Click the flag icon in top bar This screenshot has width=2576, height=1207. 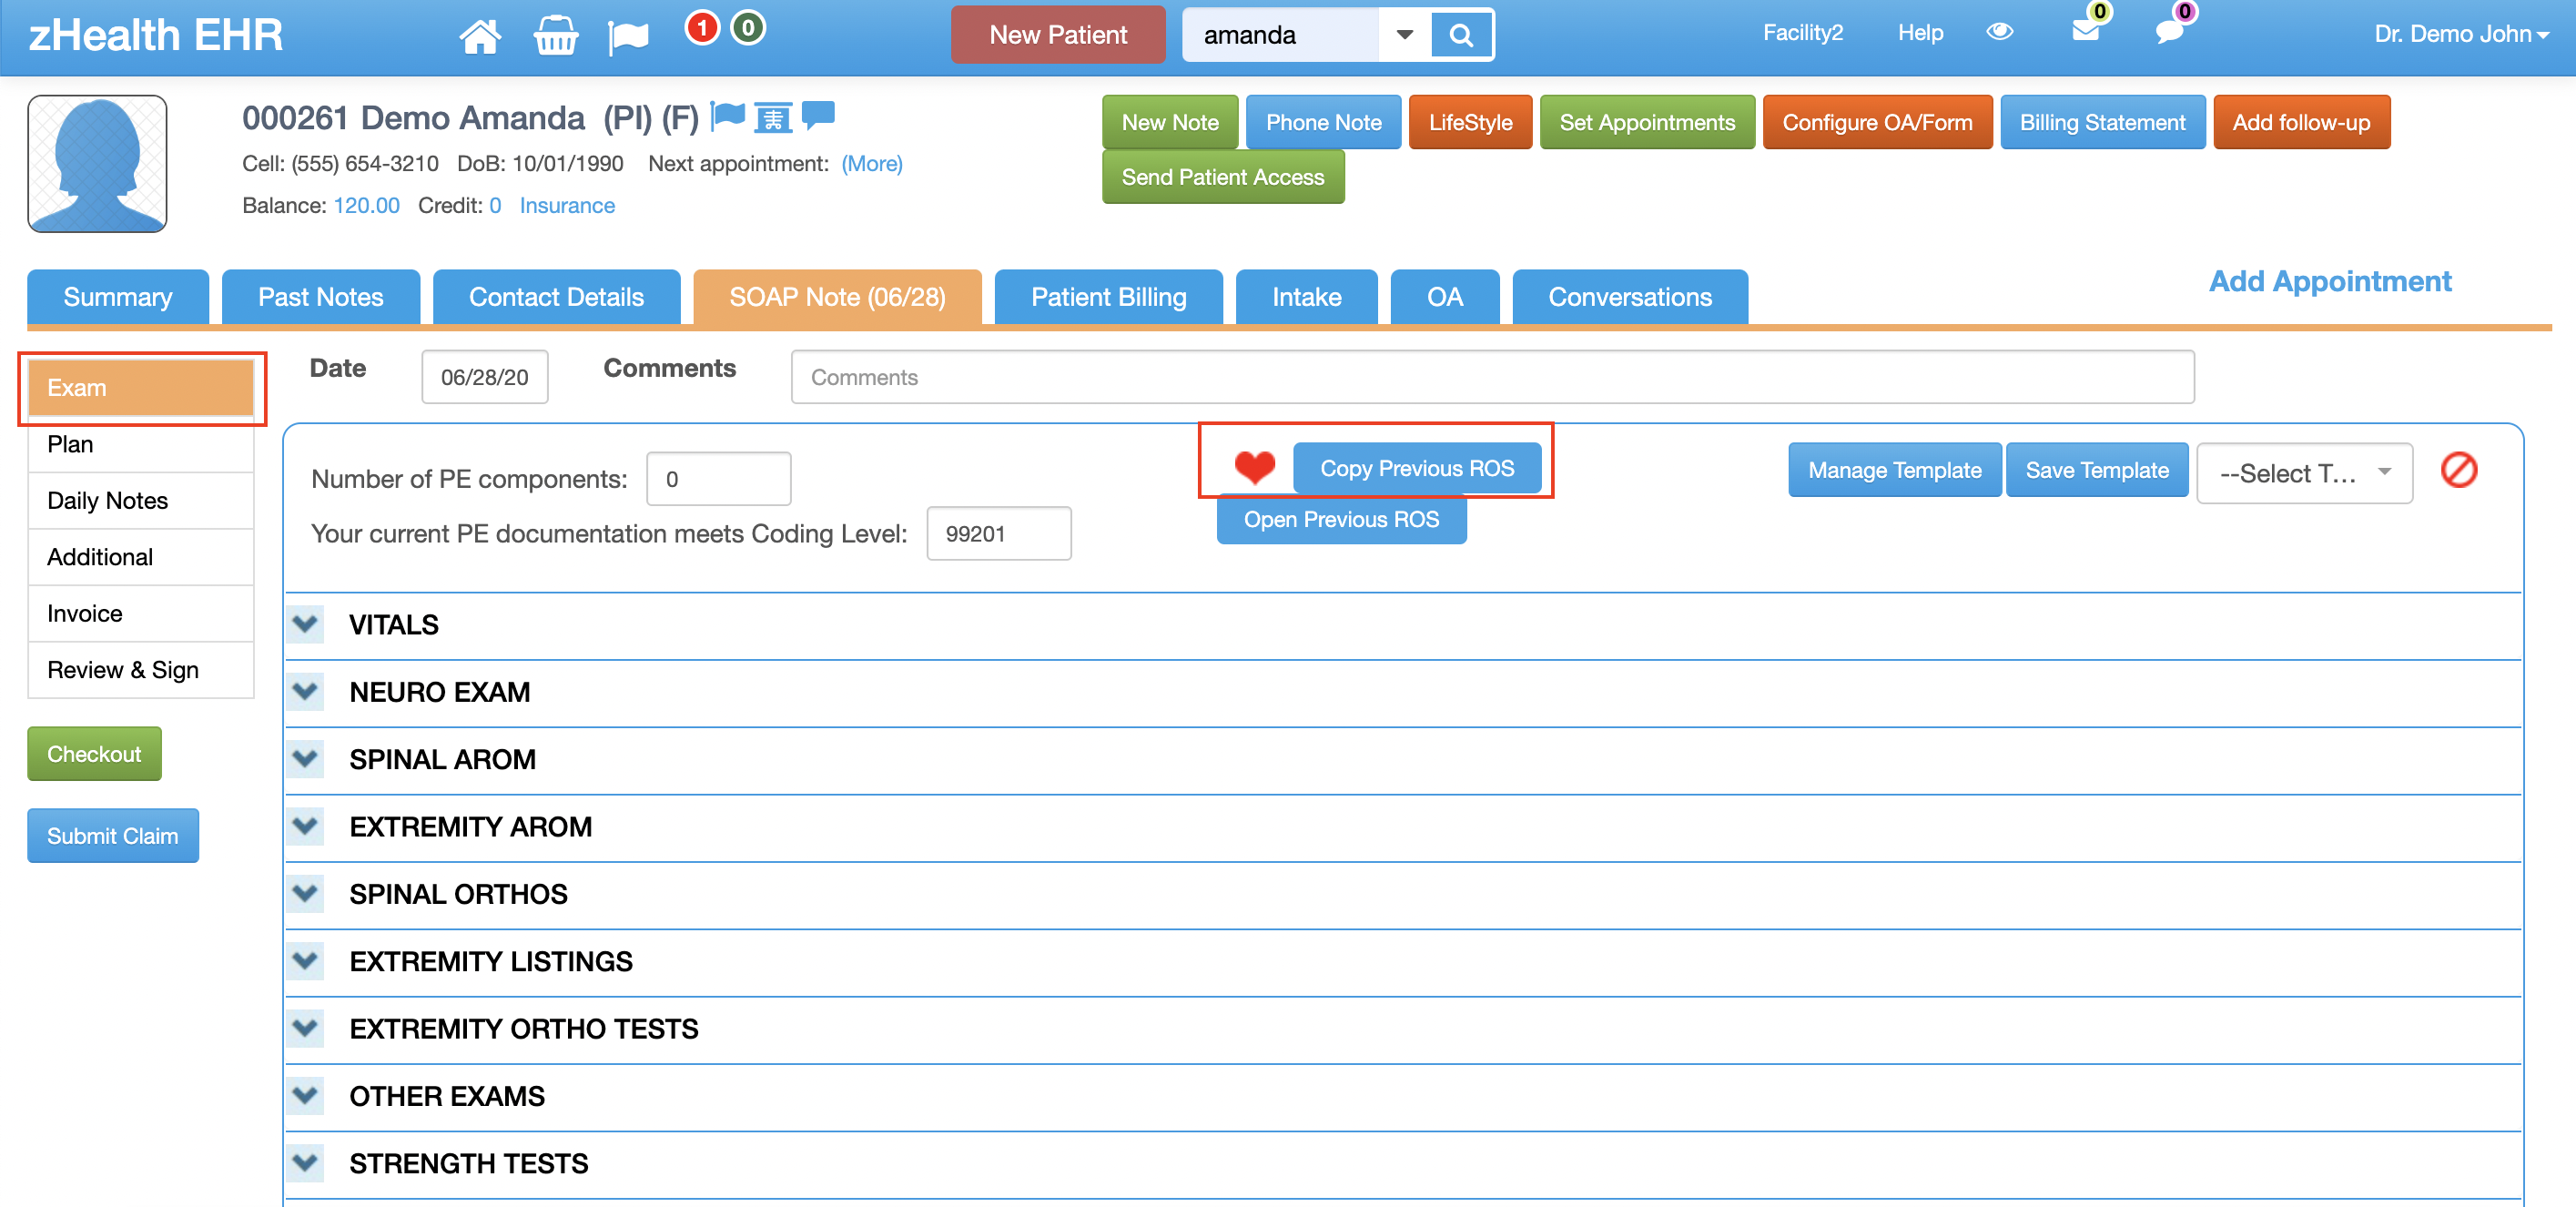point(628,37)
